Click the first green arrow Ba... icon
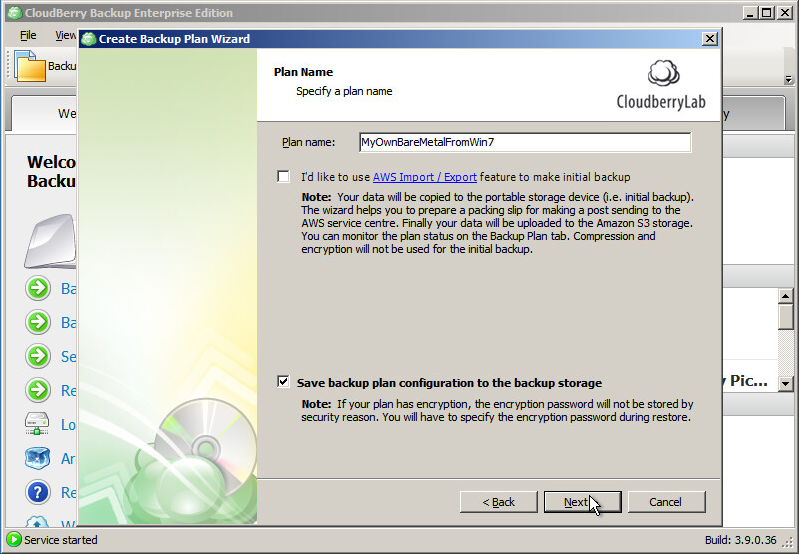Image resolution: width=799 pixels, height=554 pixels. point(38,288)
